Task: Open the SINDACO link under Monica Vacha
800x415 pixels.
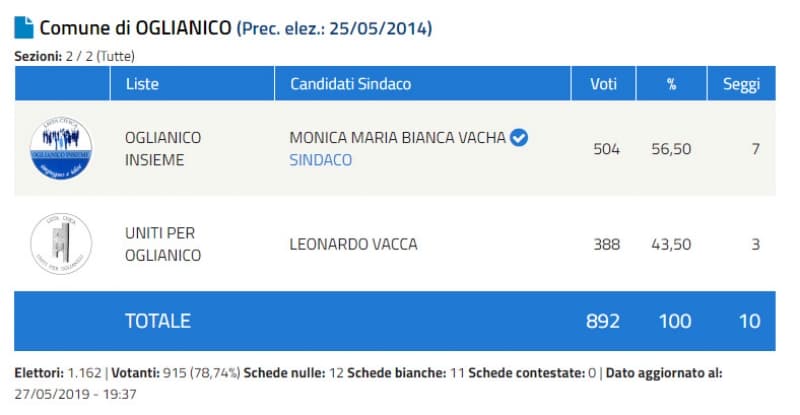Action: pyautogui.click(x=320, y=160)
